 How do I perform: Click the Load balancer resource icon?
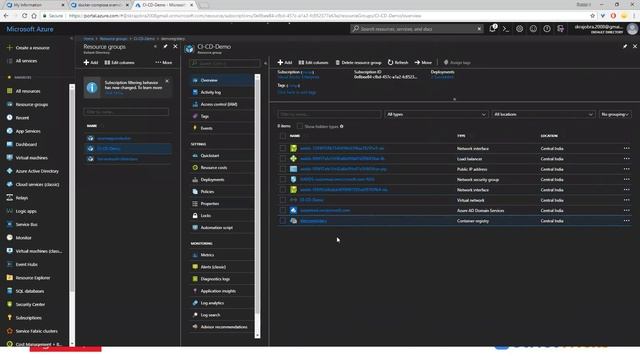(293, 159)
